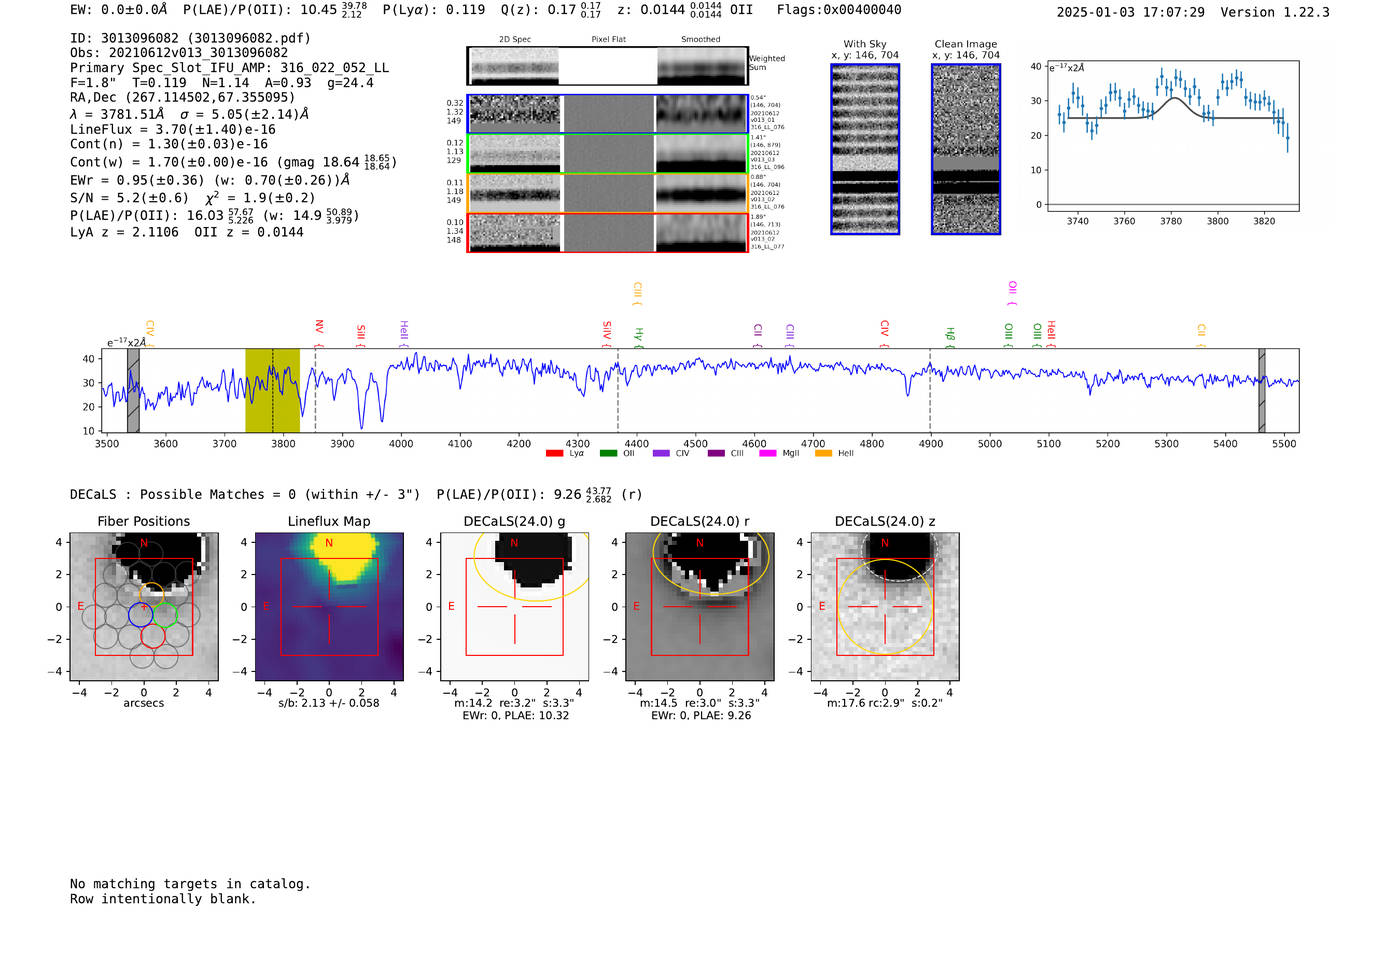Click the emission line Gaussian fit plot

click(x=1172, y=136)
